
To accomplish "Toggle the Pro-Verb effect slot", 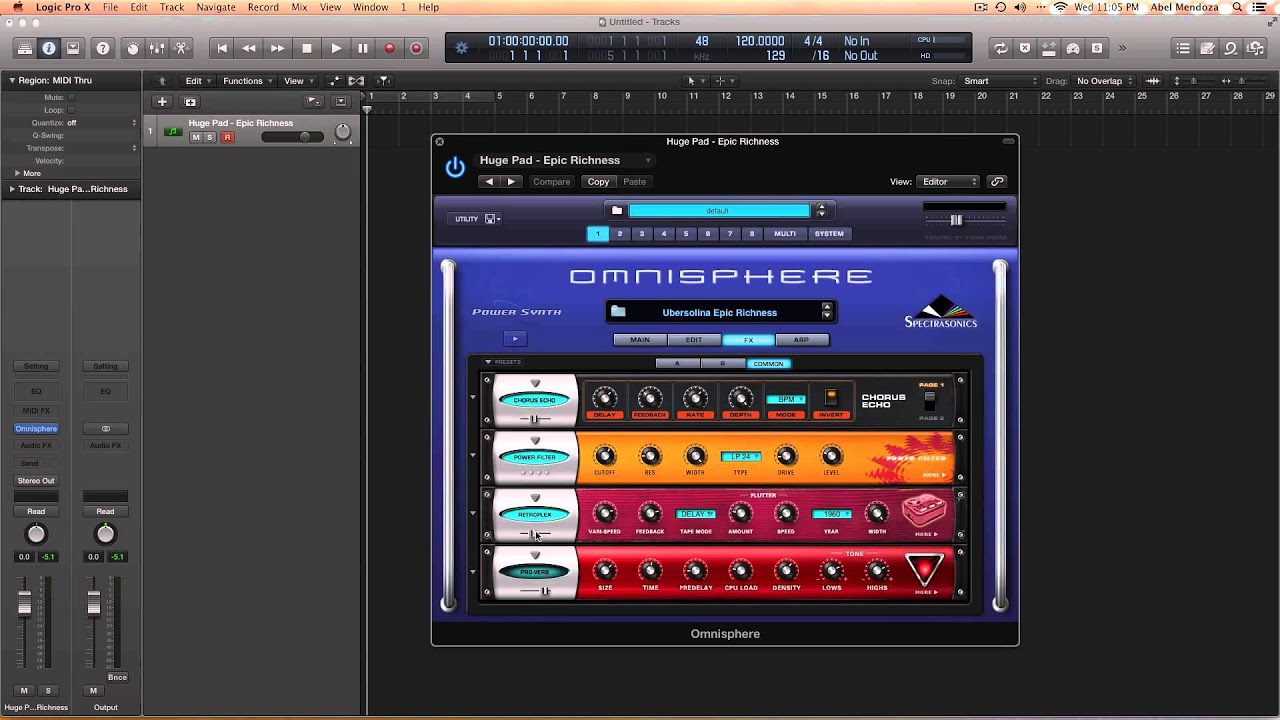I will click(x=535, y=572).
